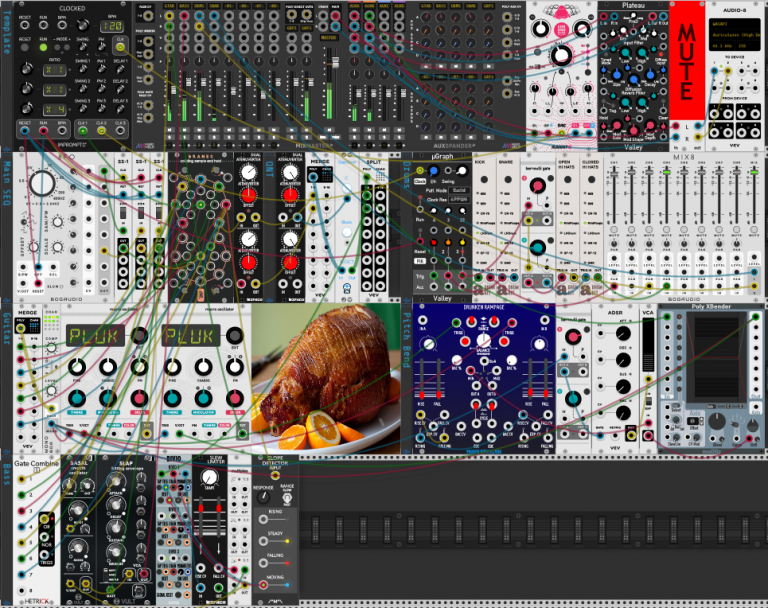Mute CH1 on the MIX8 mixer

[614, 229]
